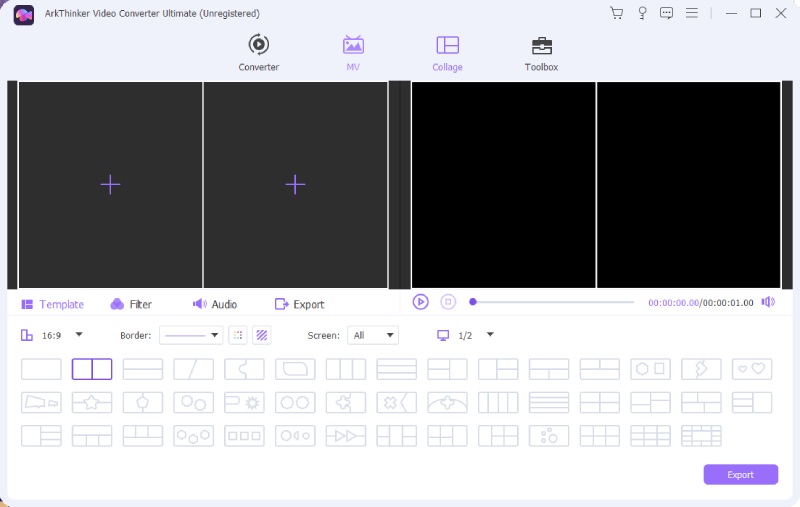Choose the four vertical columns template
800x507 pixels.
[498, 402]
